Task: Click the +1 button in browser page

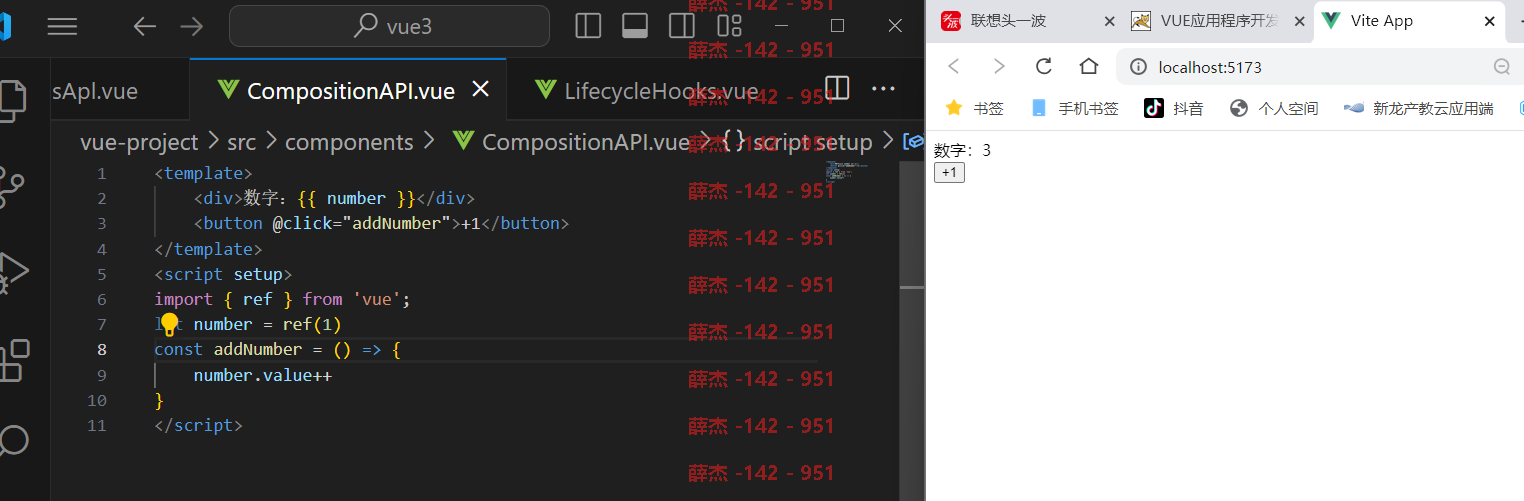Action: point(949,172)
